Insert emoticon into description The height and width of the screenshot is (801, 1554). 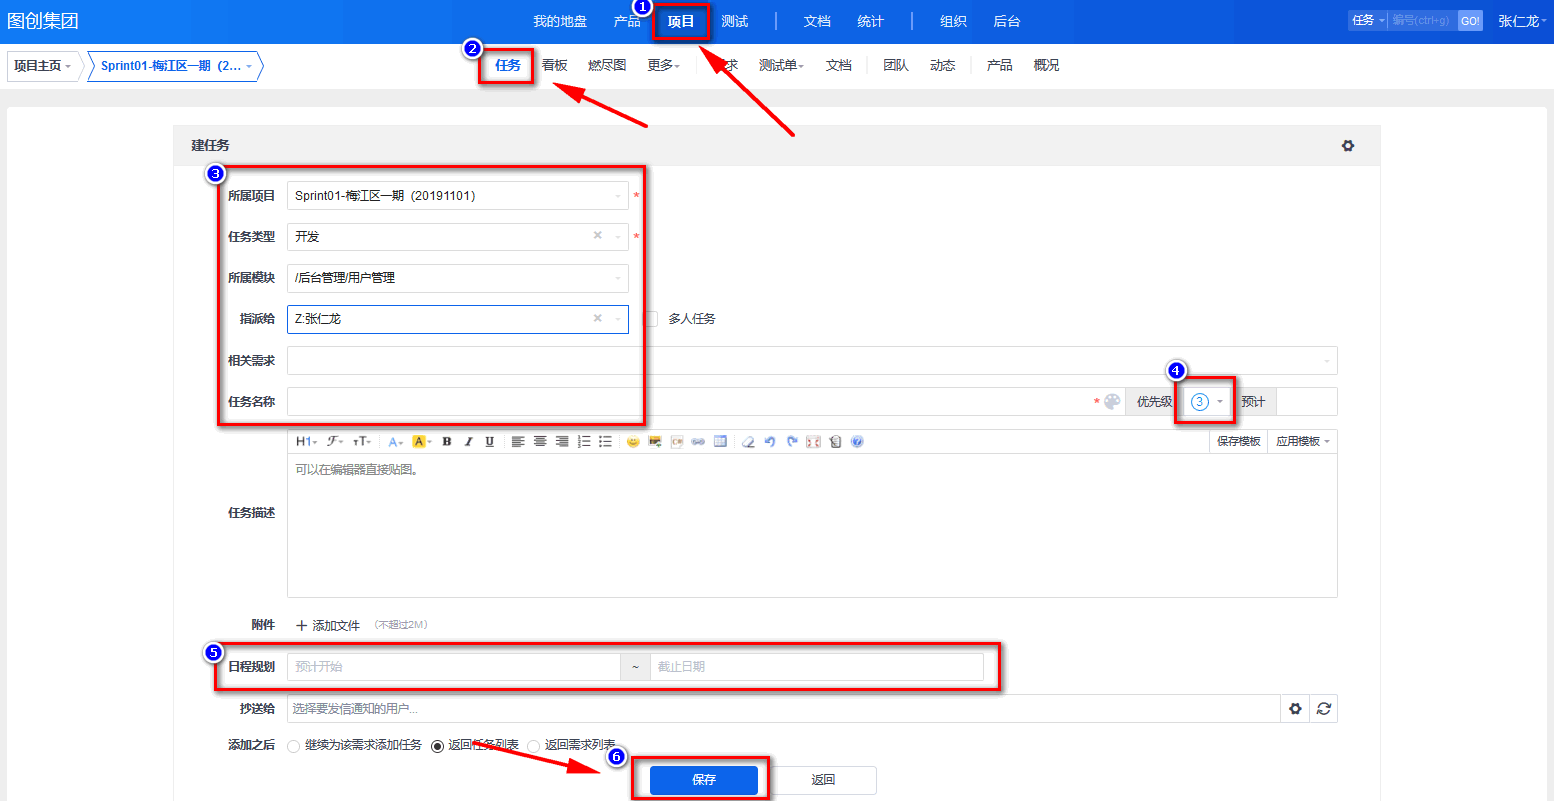coord(633,441)
